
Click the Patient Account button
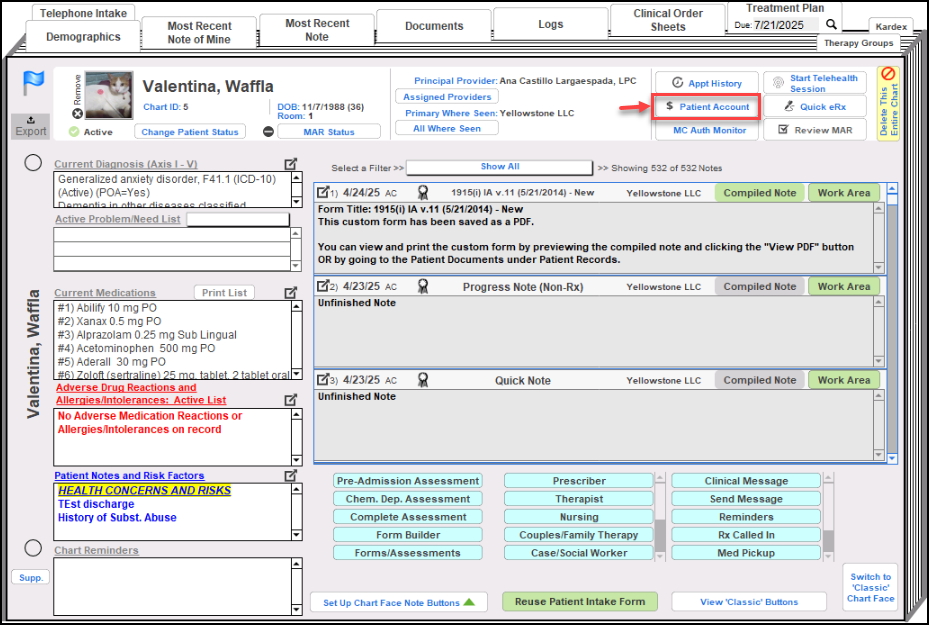706,106
